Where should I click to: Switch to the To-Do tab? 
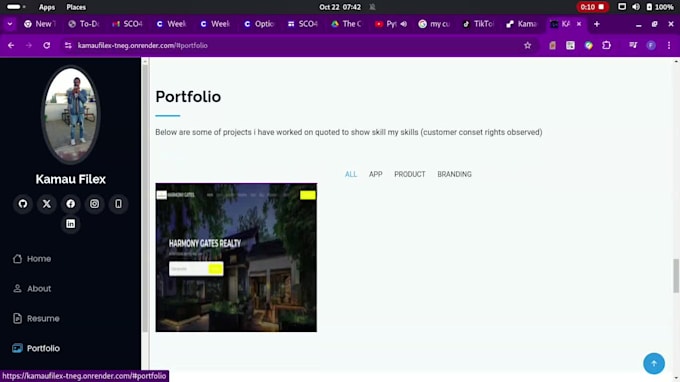tap(84, 24)
